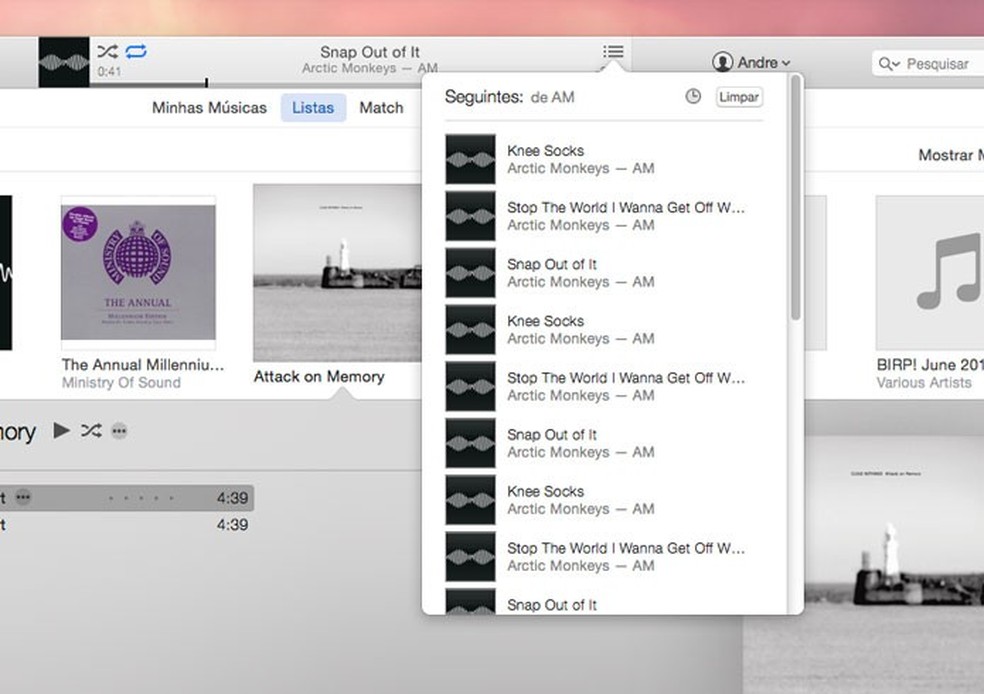Show recently played history clock icon

point(693,97)
